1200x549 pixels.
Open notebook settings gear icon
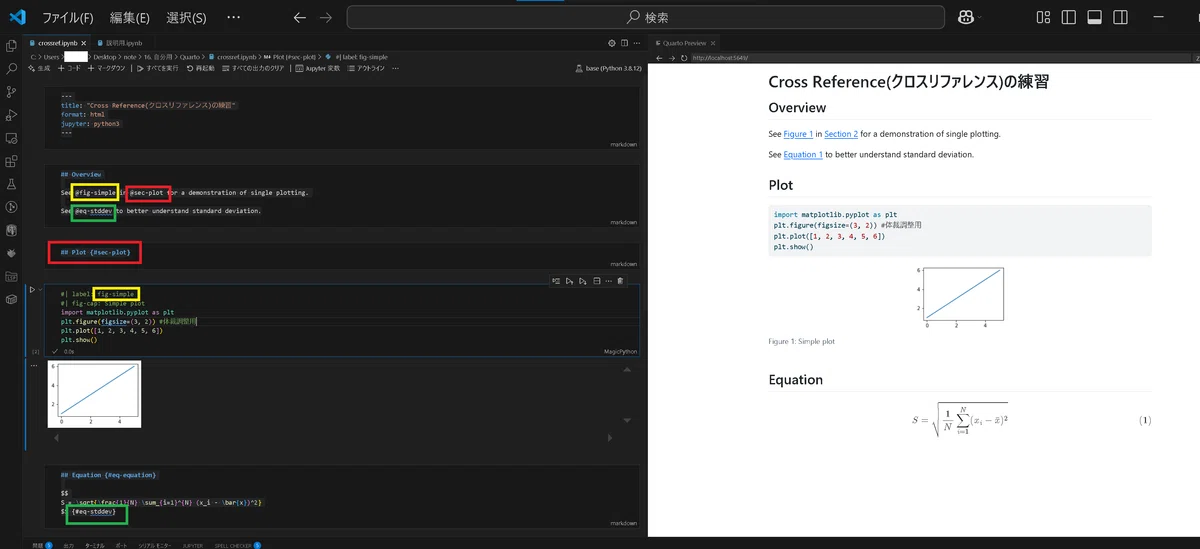[612, 43]
